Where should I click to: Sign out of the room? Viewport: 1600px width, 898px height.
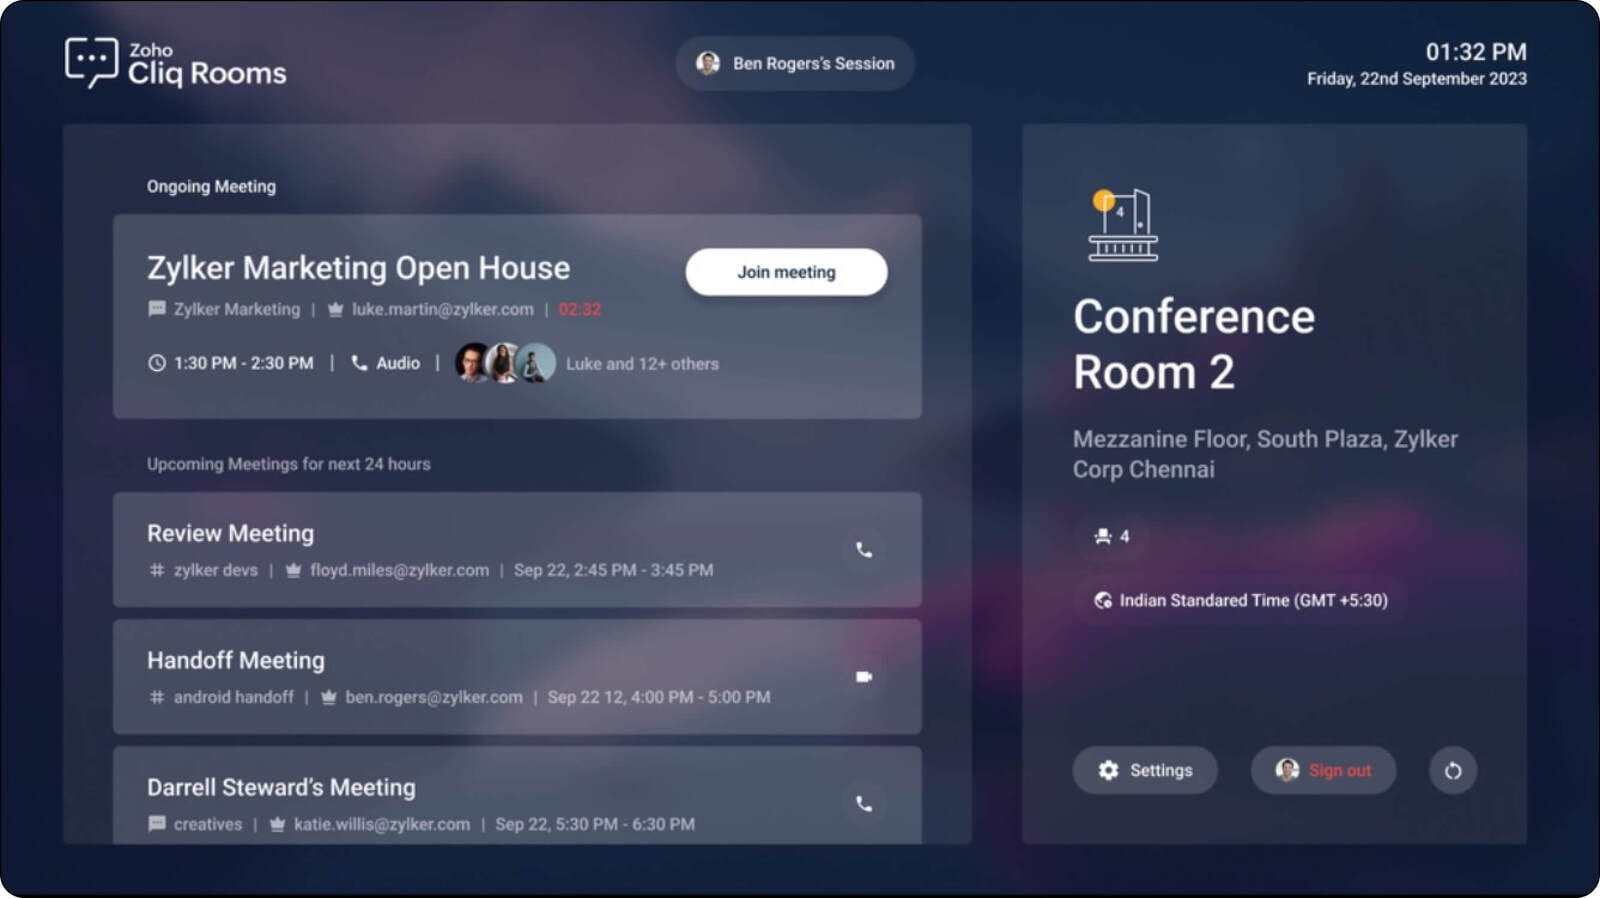[x=1323, y=770]
